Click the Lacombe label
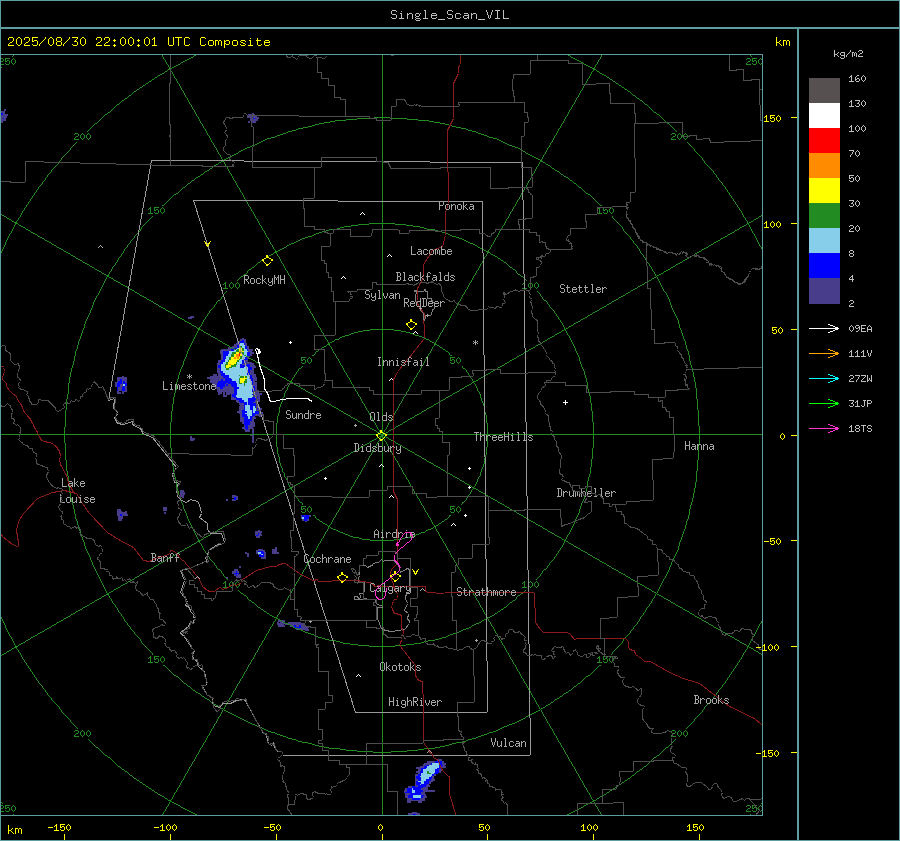900x841 pixels. tap(431, 251)
